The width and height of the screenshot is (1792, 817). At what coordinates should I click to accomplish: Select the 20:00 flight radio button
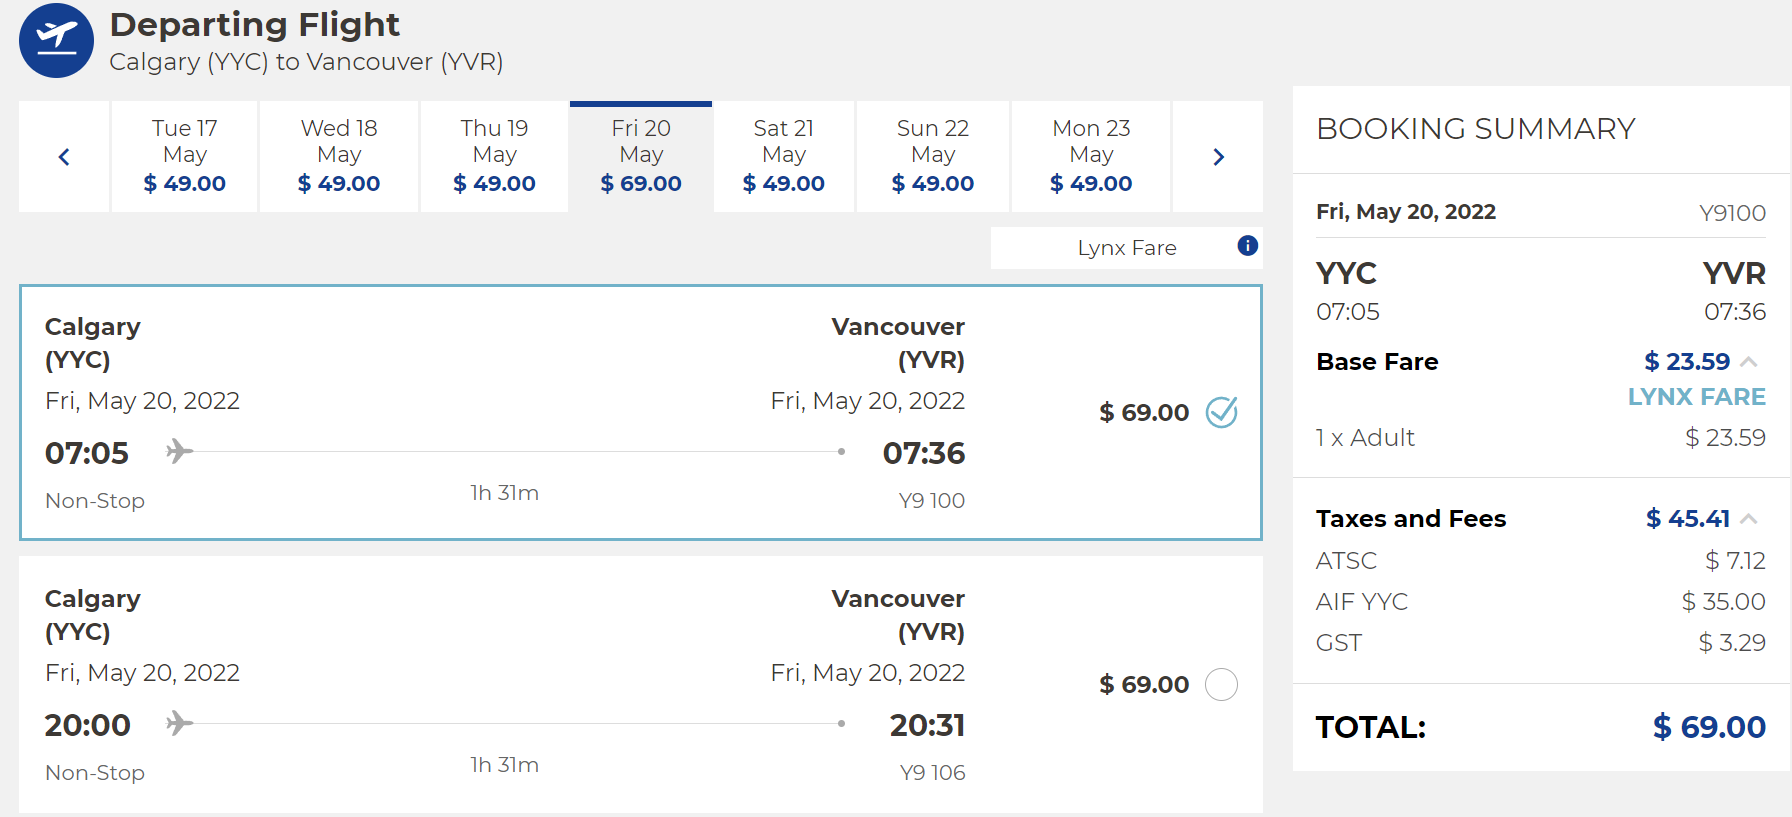(x=1221, y=685)
